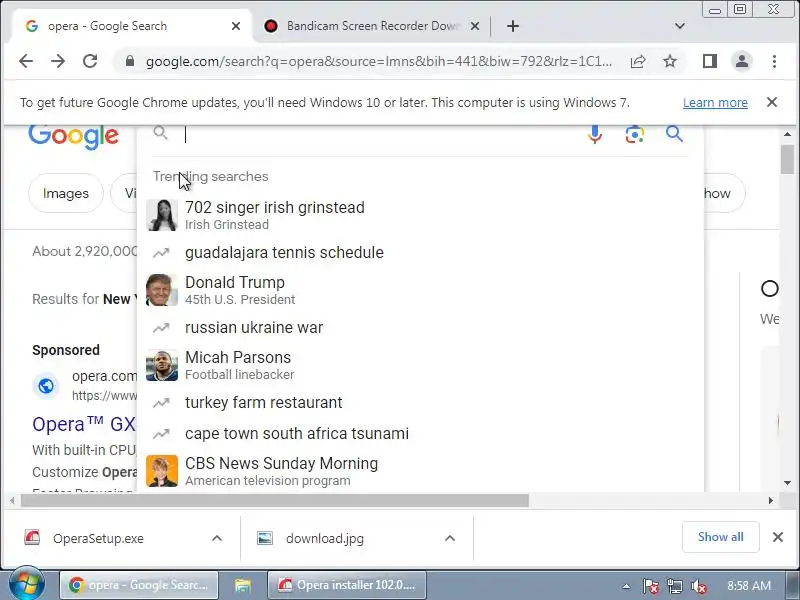
Task: Reload the current page
Action: [90, 61]
